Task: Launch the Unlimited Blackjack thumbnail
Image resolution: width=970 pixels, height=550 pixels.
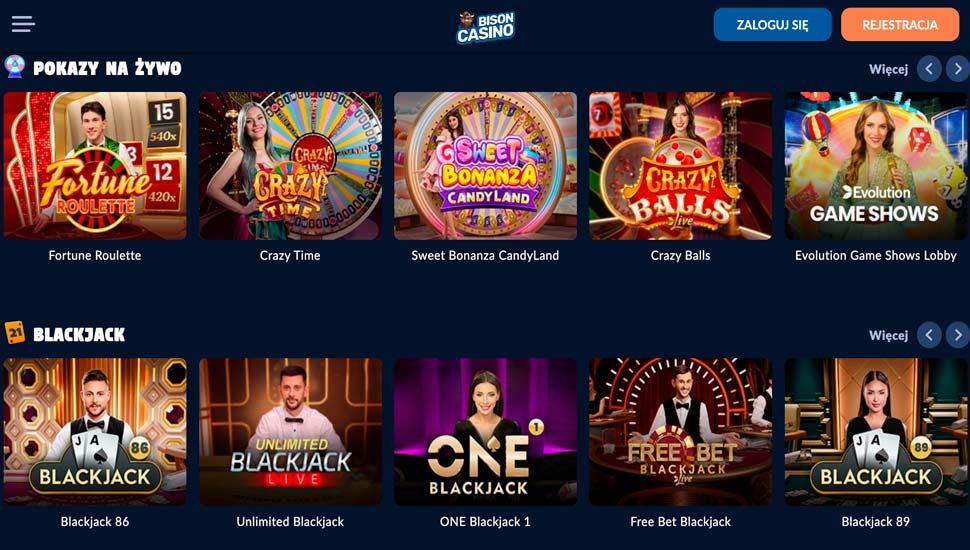Action: 290,432
